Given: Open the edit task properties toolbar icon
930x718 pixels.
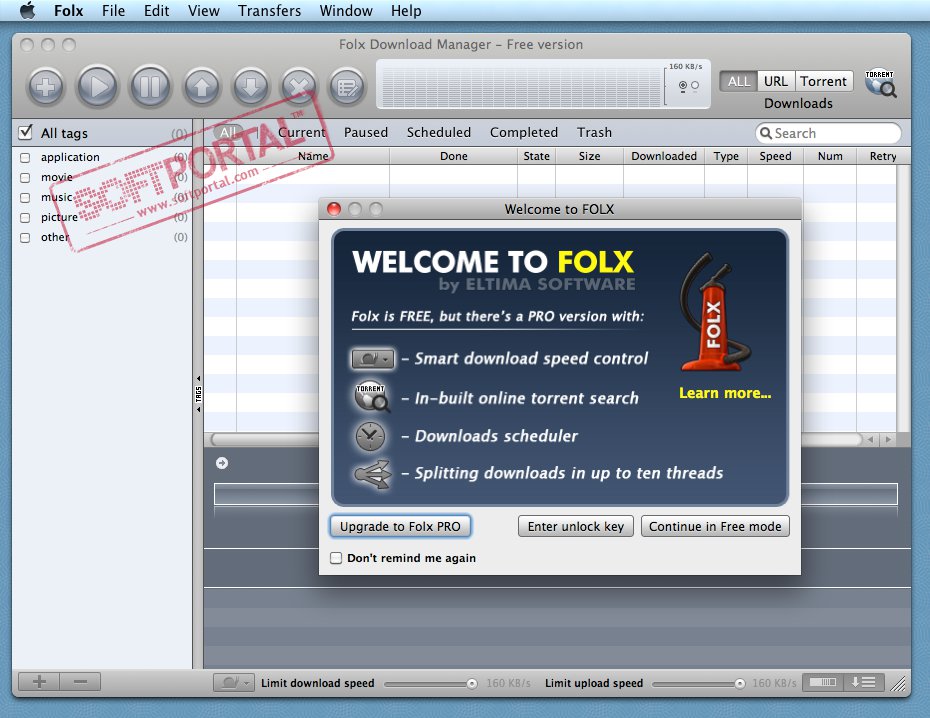Looking at the screenshot, I should point(347,87).
